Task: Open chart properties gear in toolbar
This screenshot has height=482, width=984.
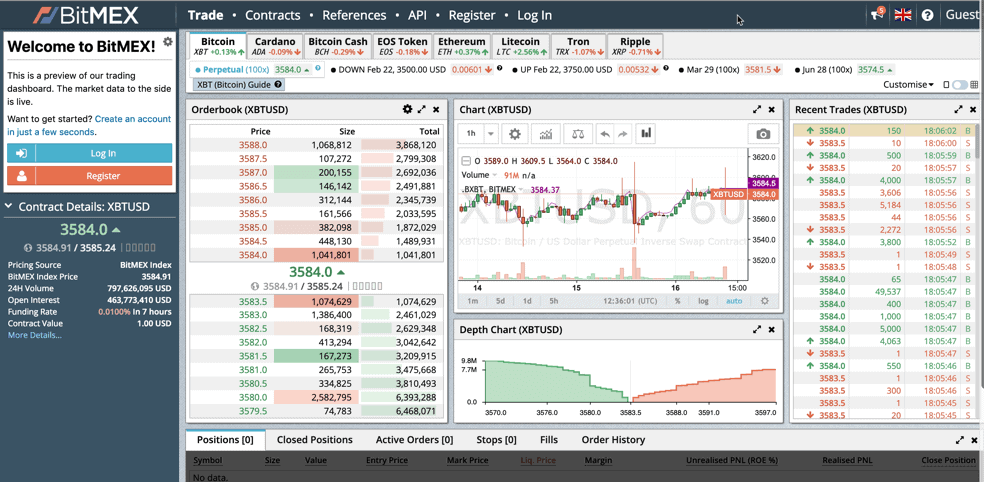Action: (515, 134)
